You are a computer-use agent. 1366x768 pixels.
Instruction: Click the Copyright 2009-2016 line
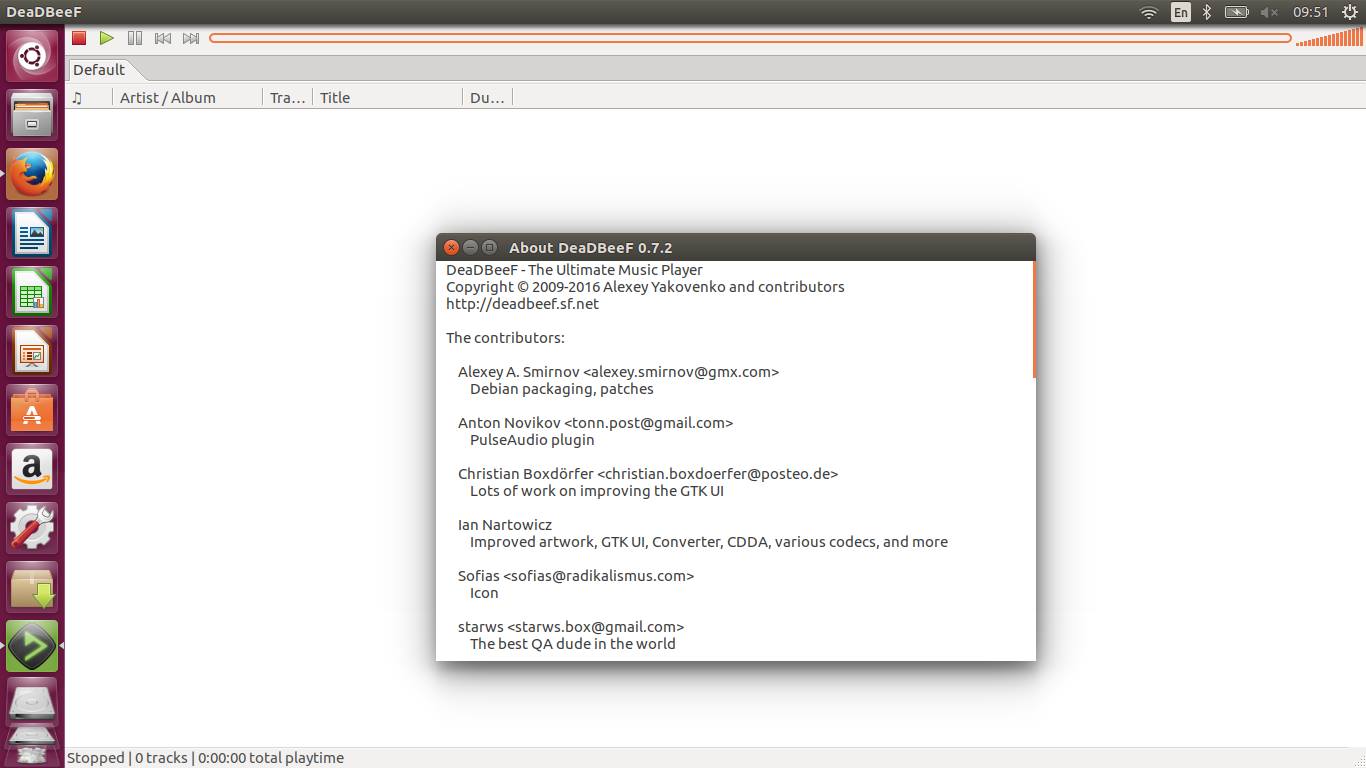tap(645, 287)
